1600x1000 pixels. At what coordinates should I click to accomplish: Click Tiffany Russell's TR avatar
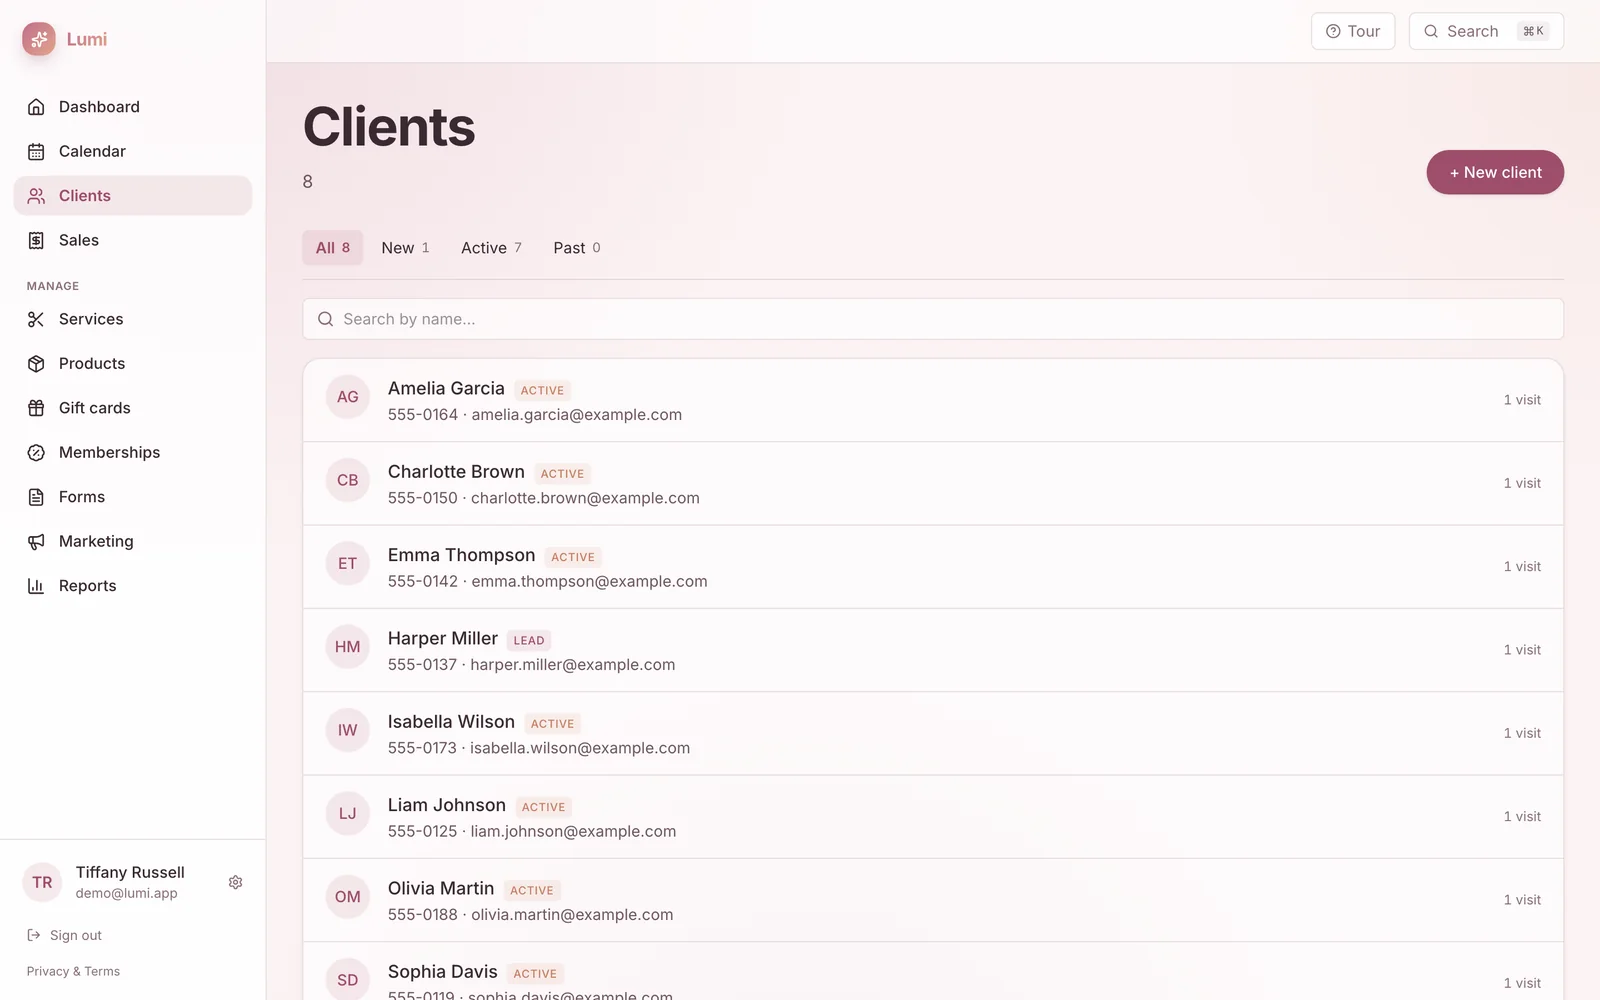(x=42, y=882)
